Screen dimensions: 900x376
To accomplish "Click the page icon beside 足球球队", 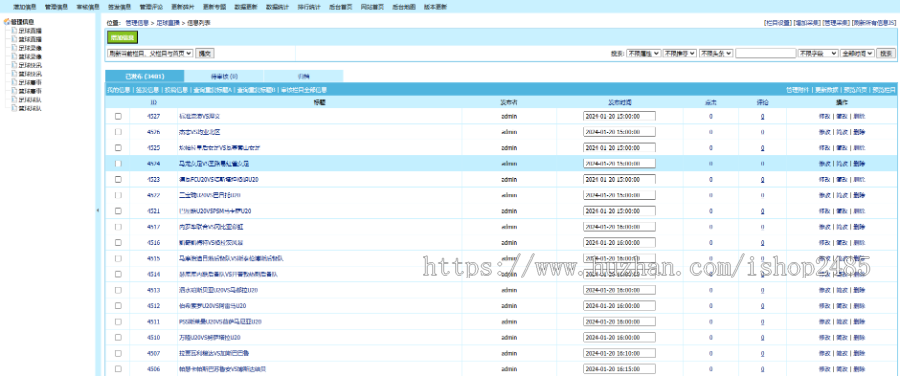I will click(x=15, y=99).
